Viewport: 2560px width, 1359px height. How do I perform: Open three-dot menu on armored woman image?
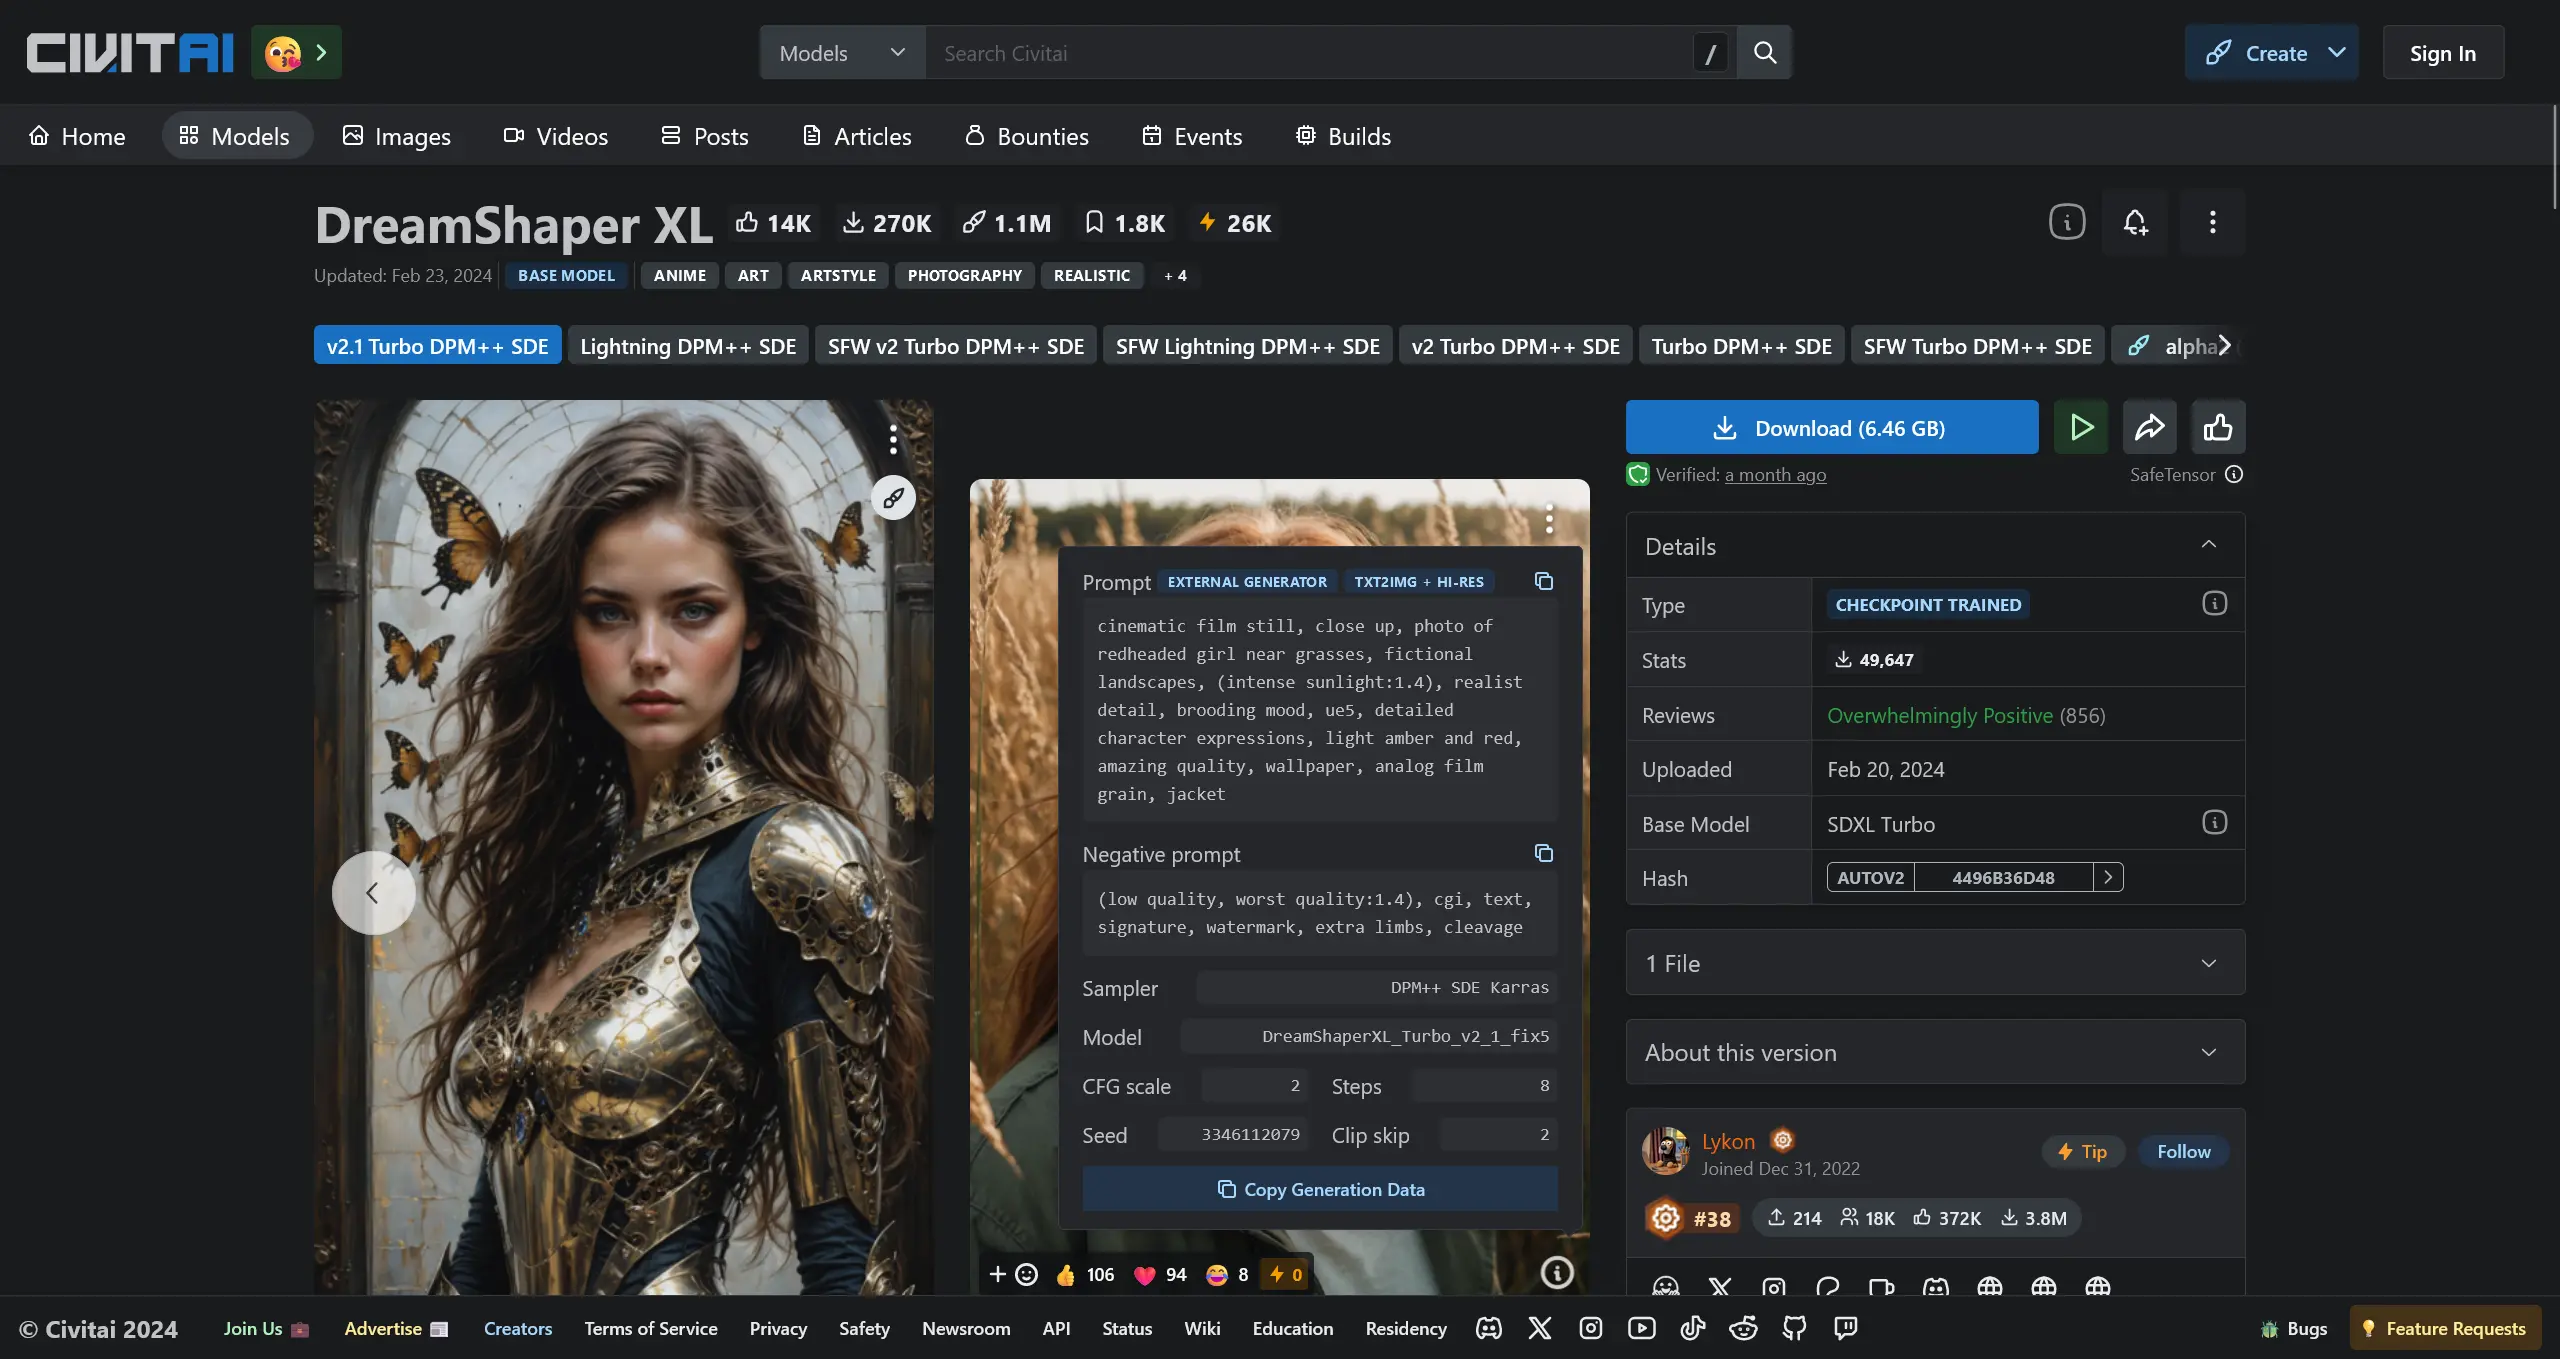point(893,439)
